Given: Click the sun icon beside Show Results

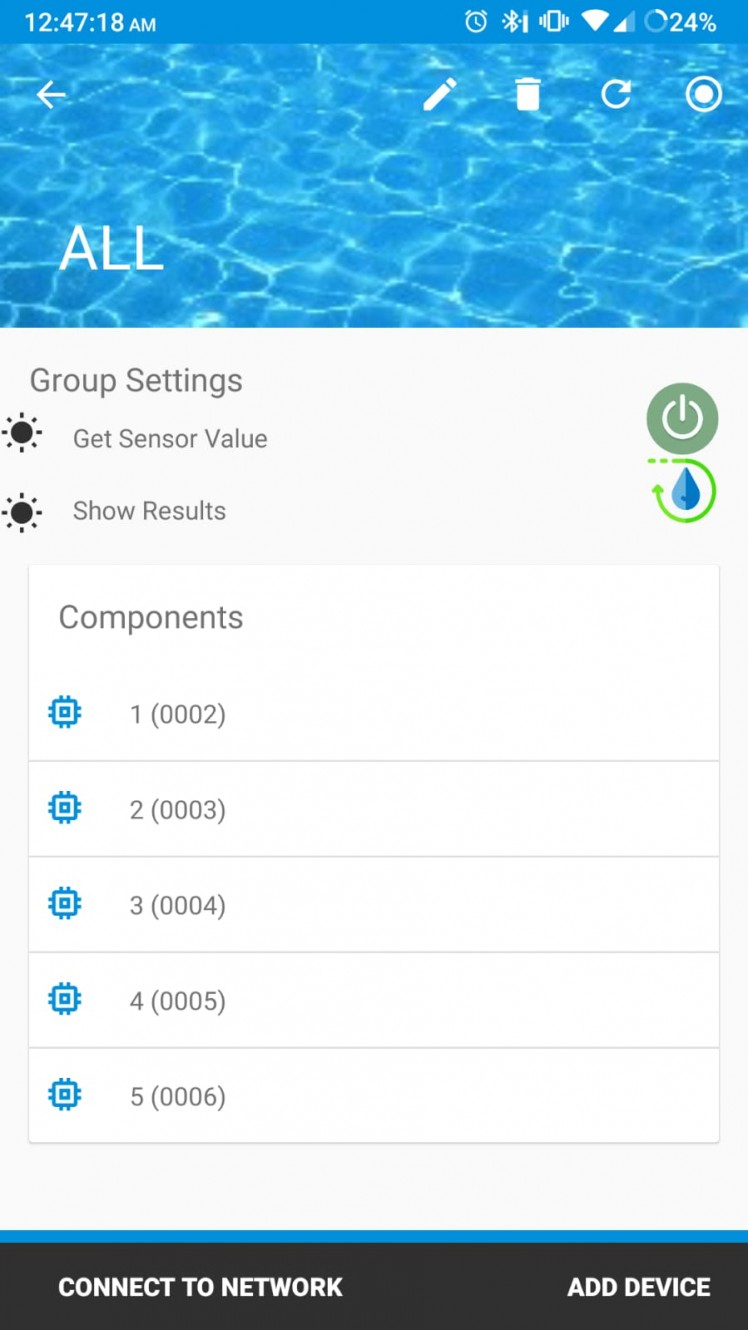Looking at the screenshot, I should (22, 511).
